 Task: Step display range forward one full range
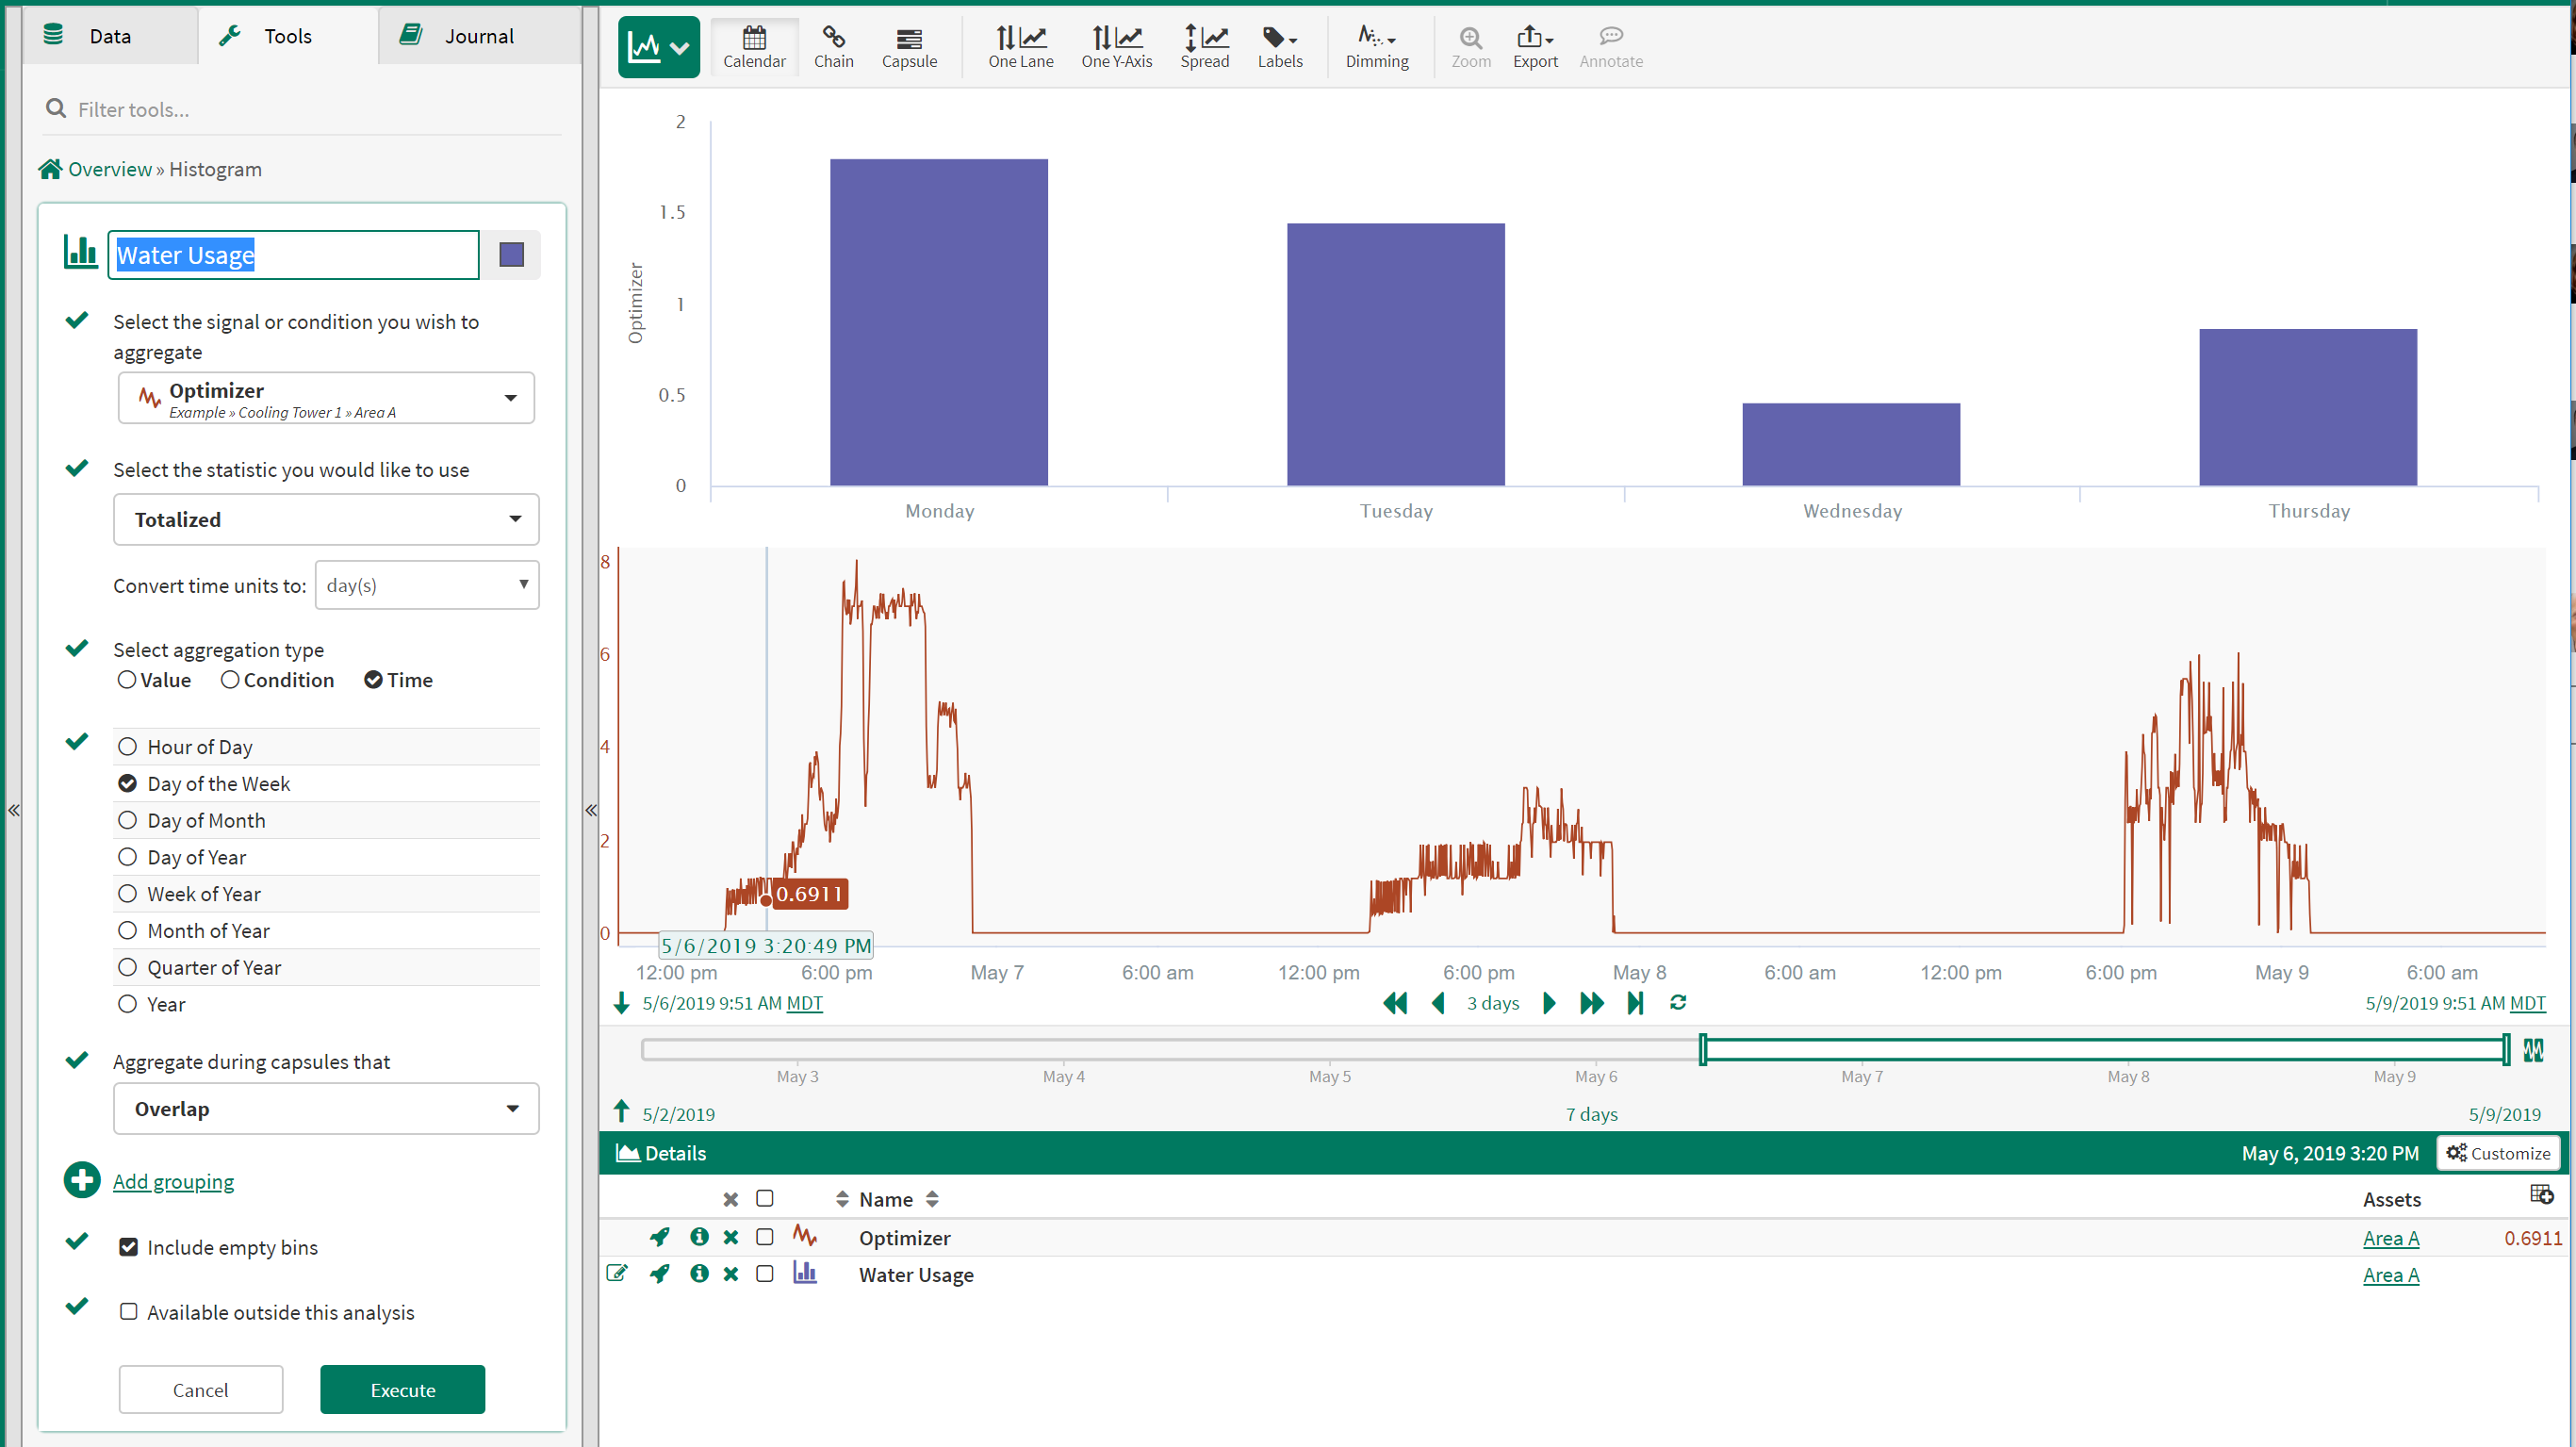1591,1002
